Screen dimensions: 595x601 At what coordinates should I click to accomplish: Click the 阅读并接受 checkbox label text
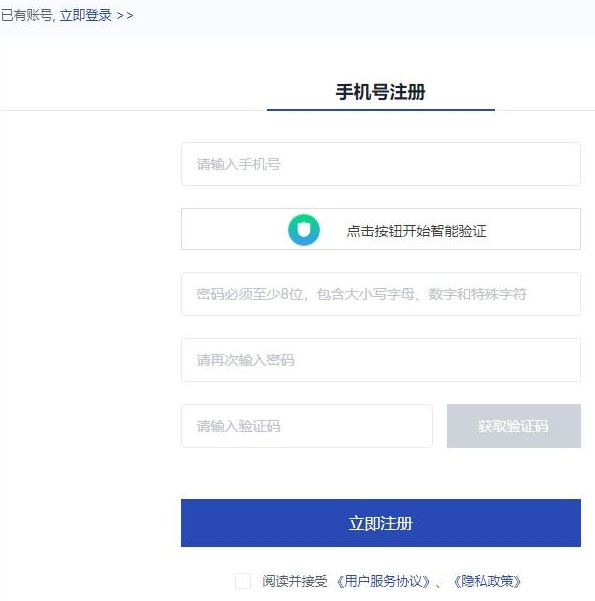(295, 581)
